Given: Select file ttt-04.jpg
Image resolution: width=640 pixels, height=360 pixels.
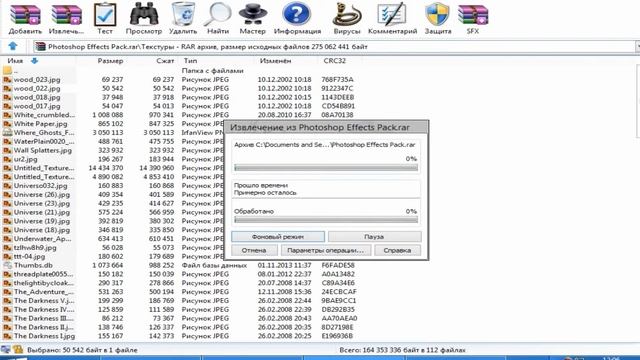Looking at the screenshot, I should click(x=29, y=256).
